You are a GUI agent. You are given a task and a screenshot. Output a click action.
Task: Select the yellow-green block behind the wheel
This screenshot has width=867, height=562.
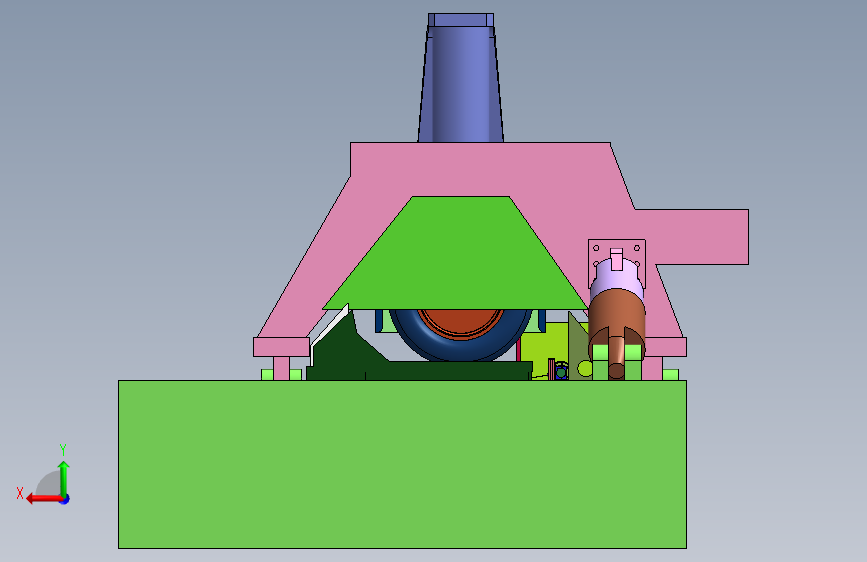tap(545, 346)
